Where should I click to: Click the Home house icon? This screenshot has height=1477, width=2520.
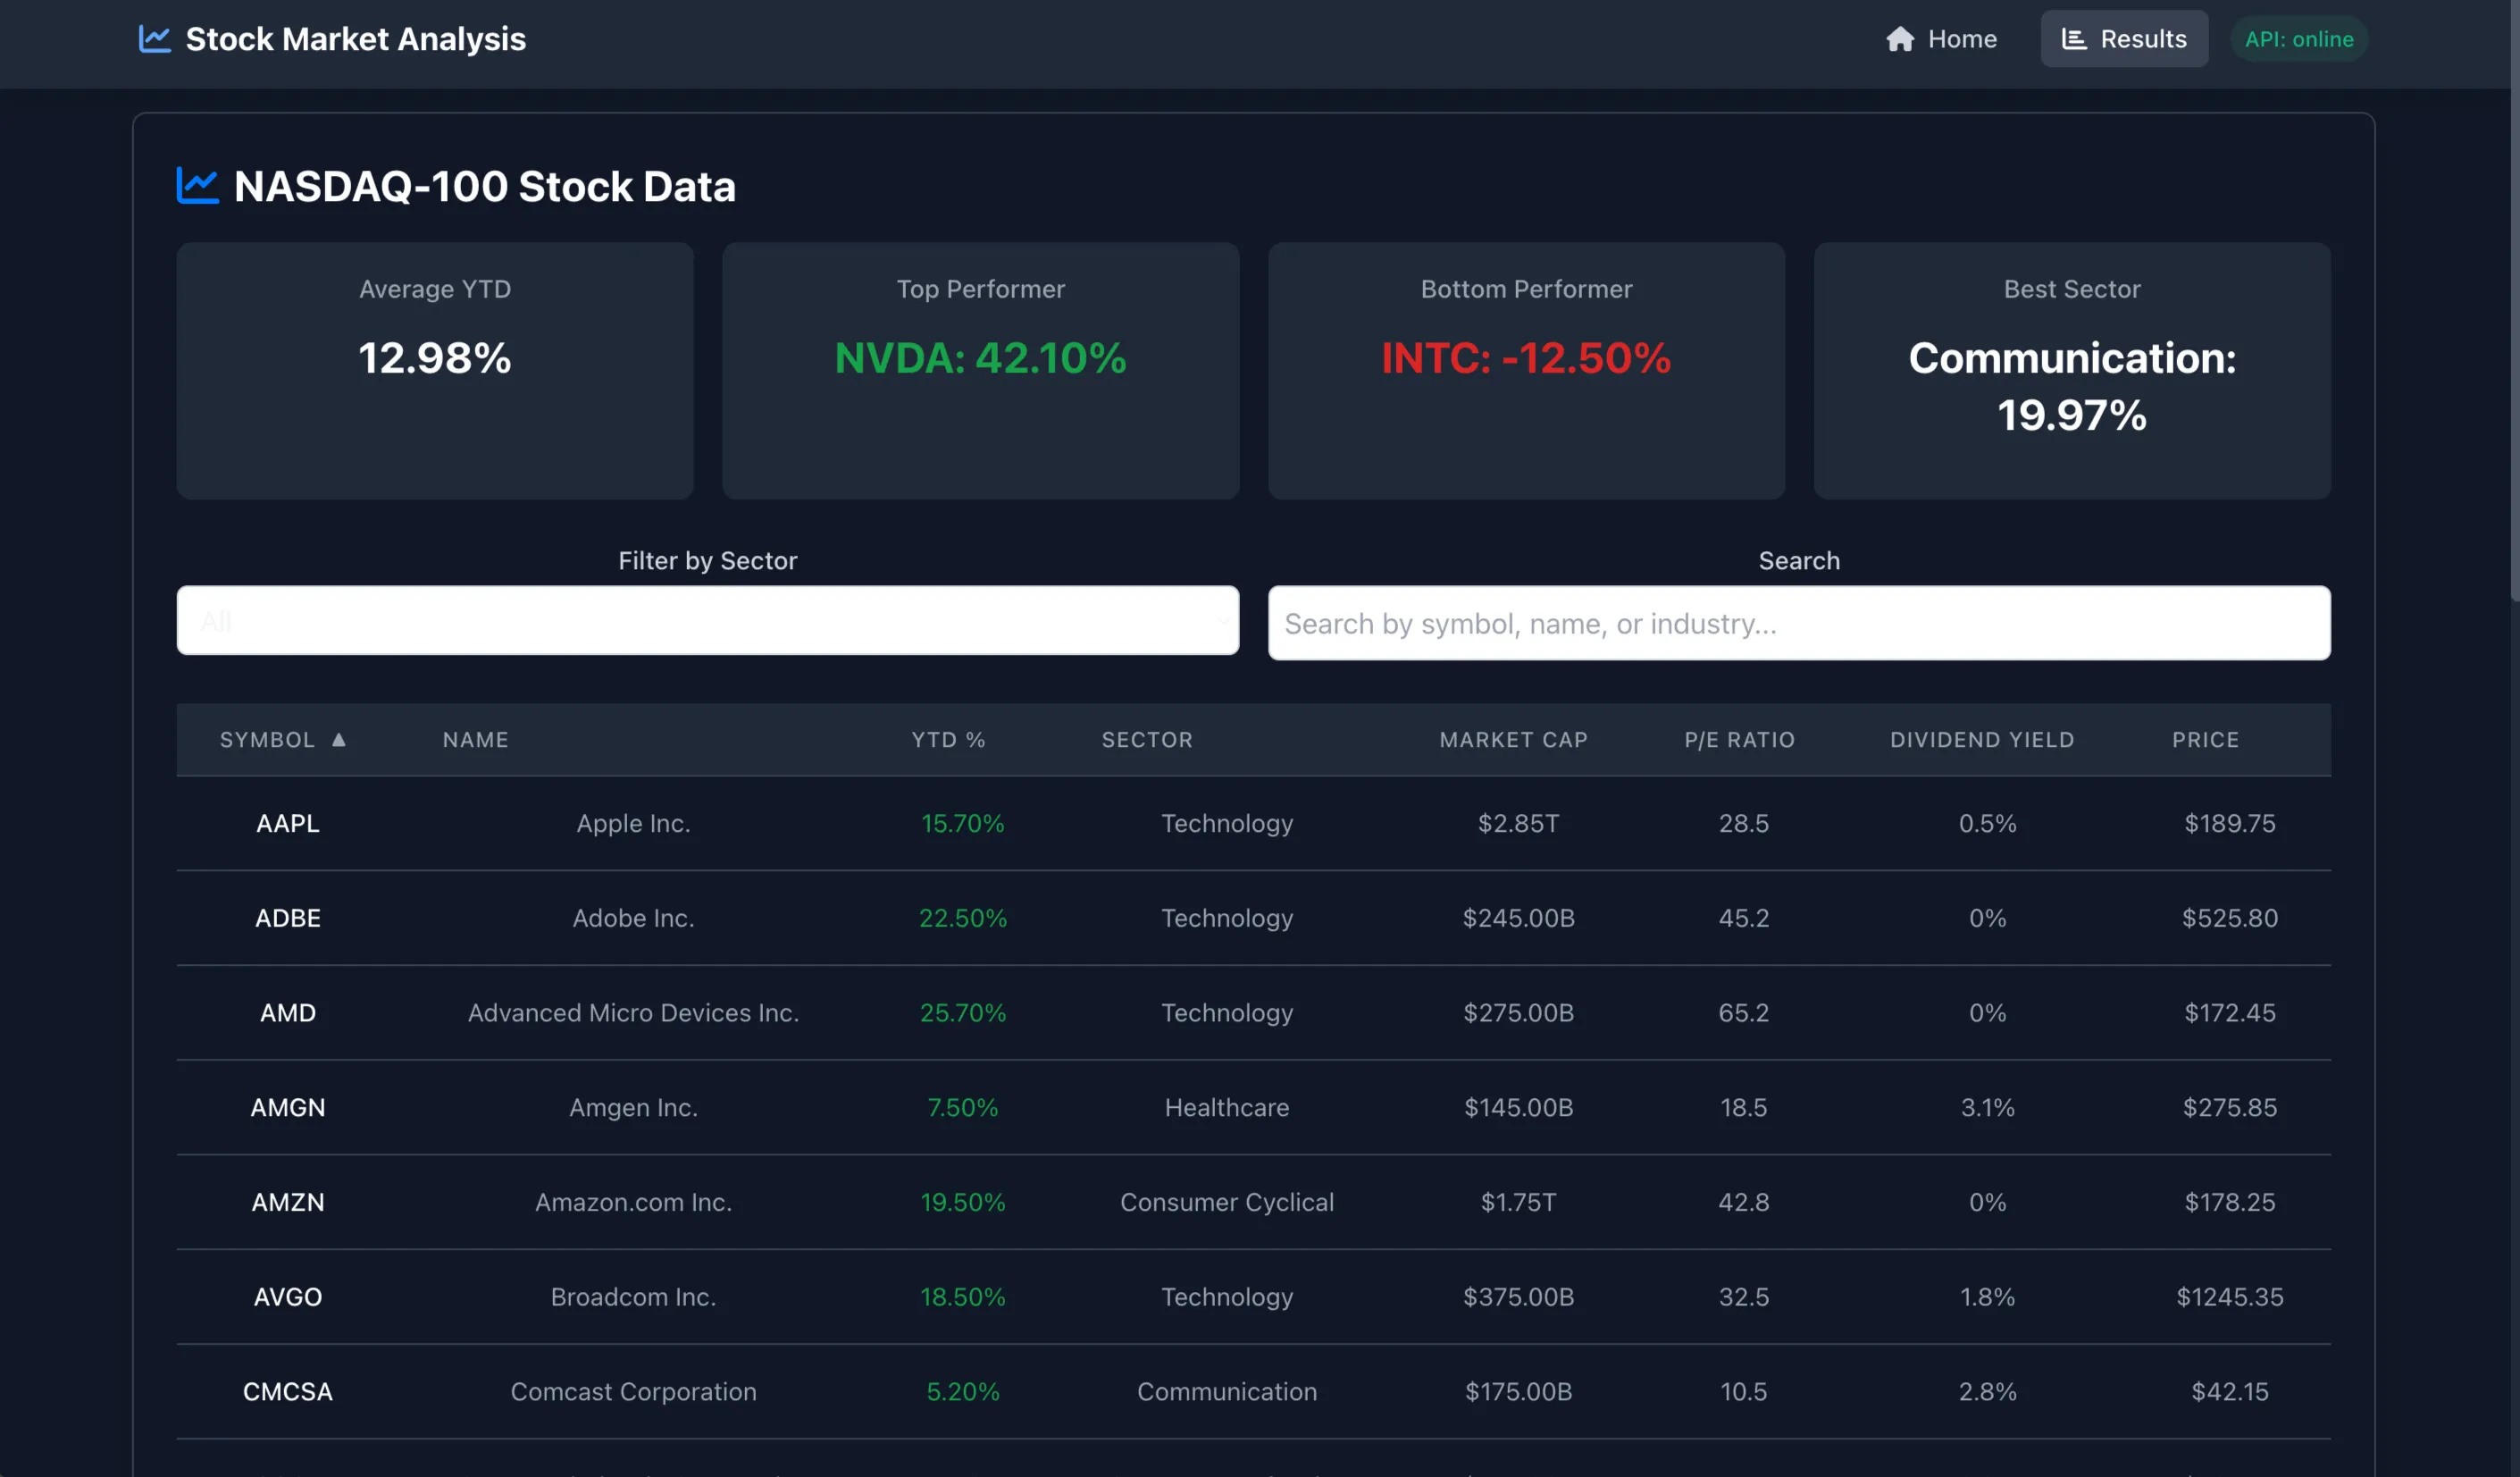[1899, 39]
